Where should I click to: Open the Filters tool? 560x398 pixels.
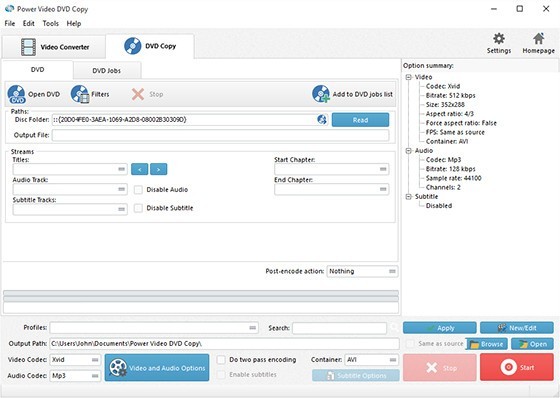90,94
